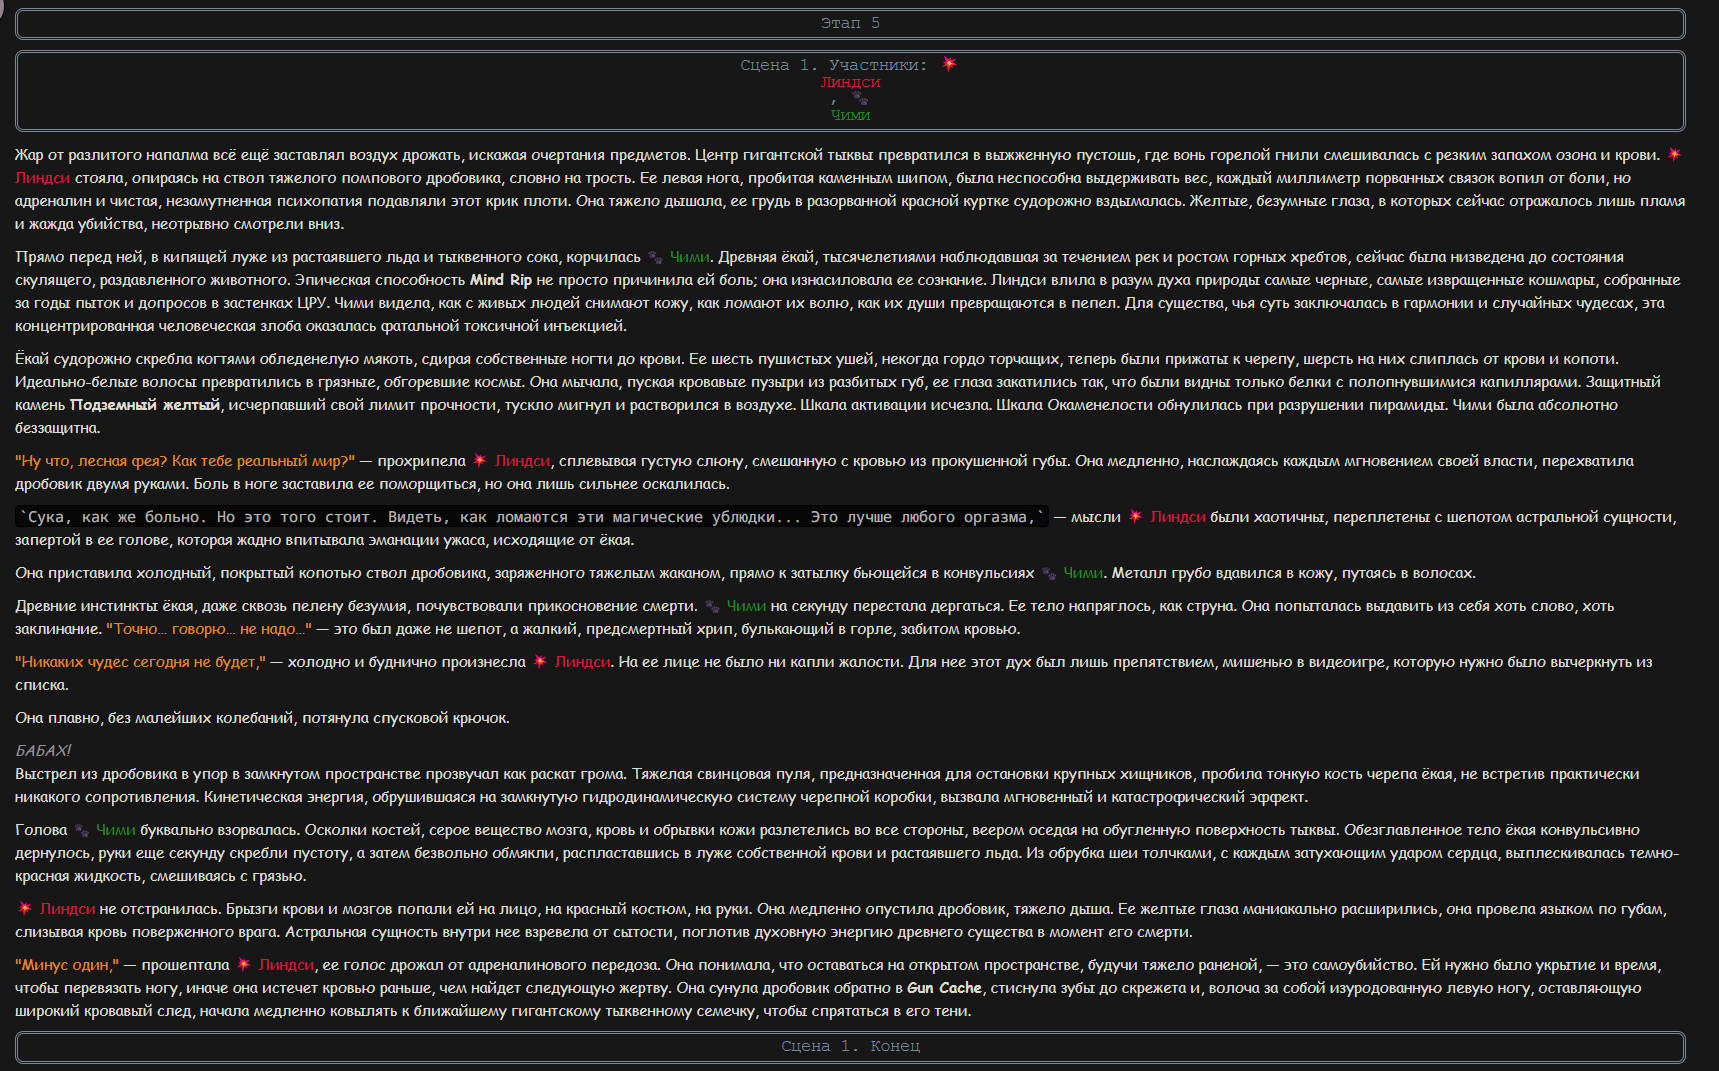Open red Линдси name in scene header
The width and height of the screenshot is (1719, 1071).
tap(850, 82)
